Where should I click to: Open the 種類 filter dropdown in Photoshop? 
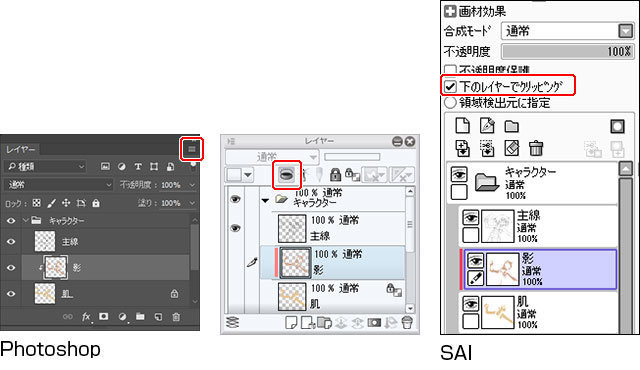click(45, 166)
